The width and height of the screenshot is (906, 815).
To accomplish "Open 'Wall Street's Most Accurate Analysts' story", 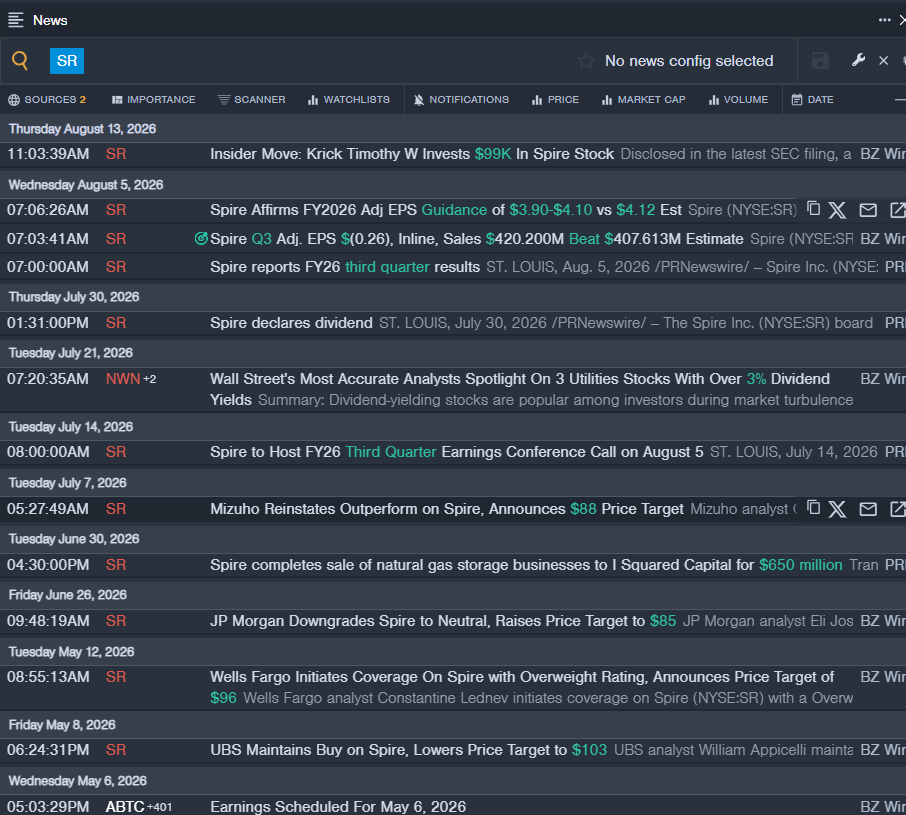I will [x=520, y=389].
